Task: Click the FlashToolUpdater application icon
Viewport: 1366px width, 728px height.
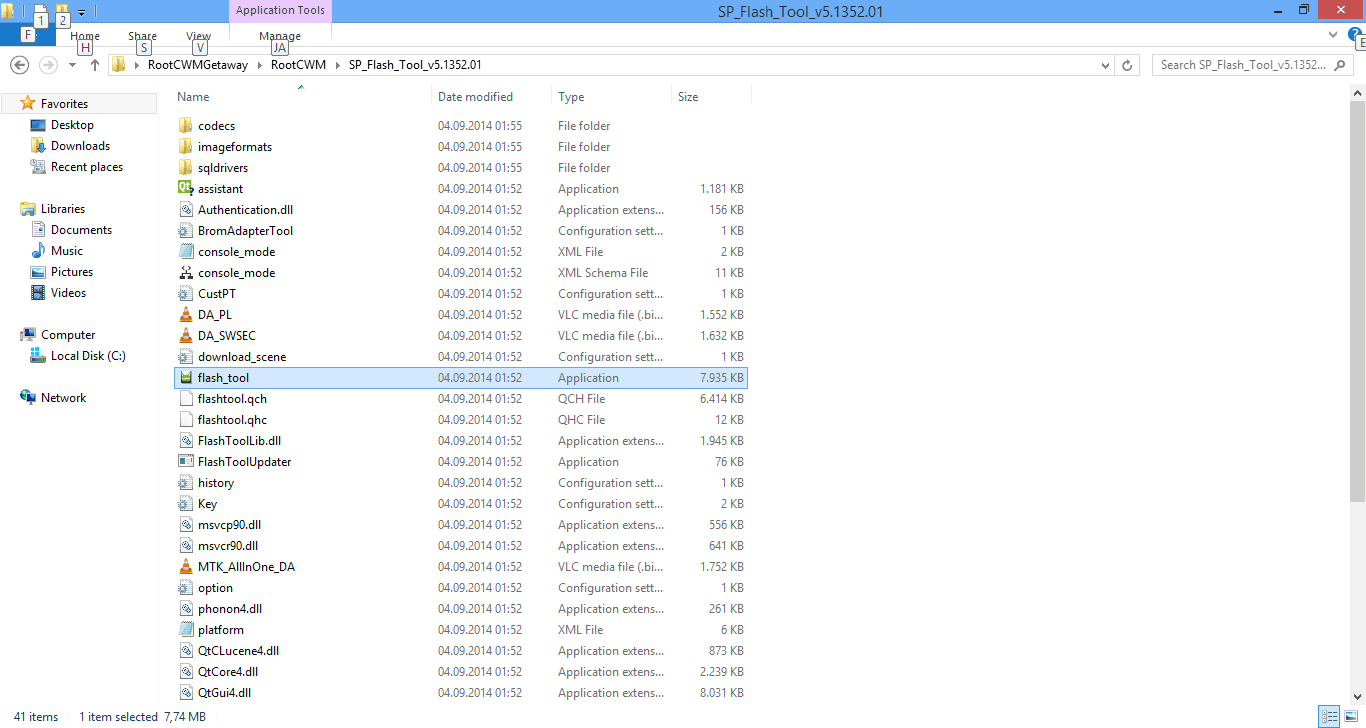Action: (185, 462)
